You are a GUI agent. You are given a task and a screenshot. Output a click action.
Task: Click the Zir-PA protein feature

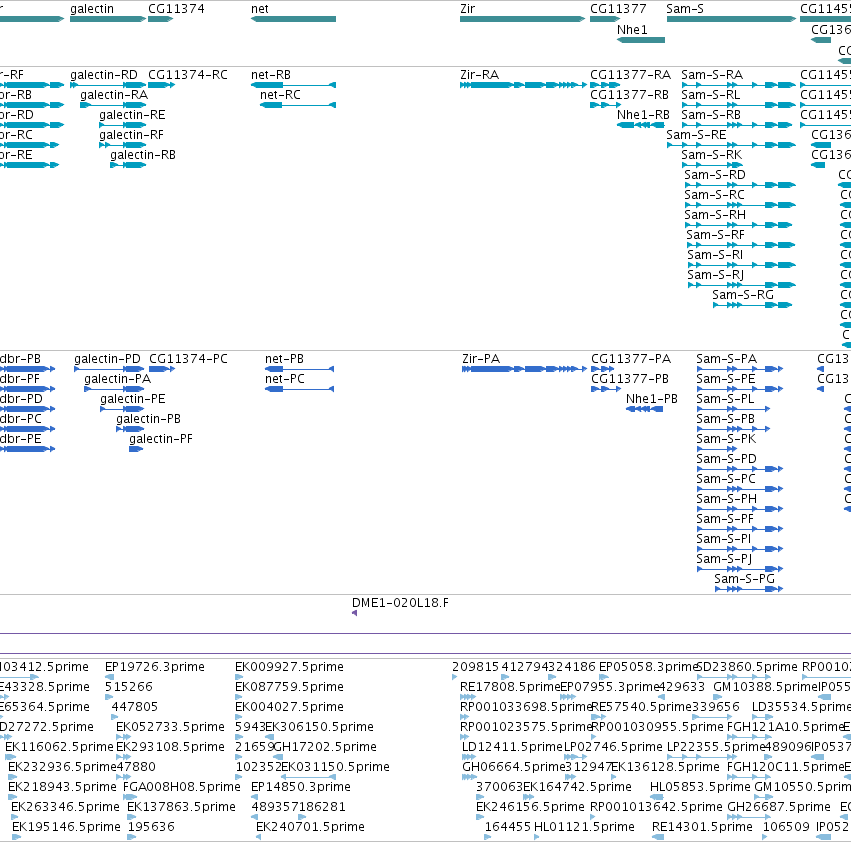pos(525,369)
